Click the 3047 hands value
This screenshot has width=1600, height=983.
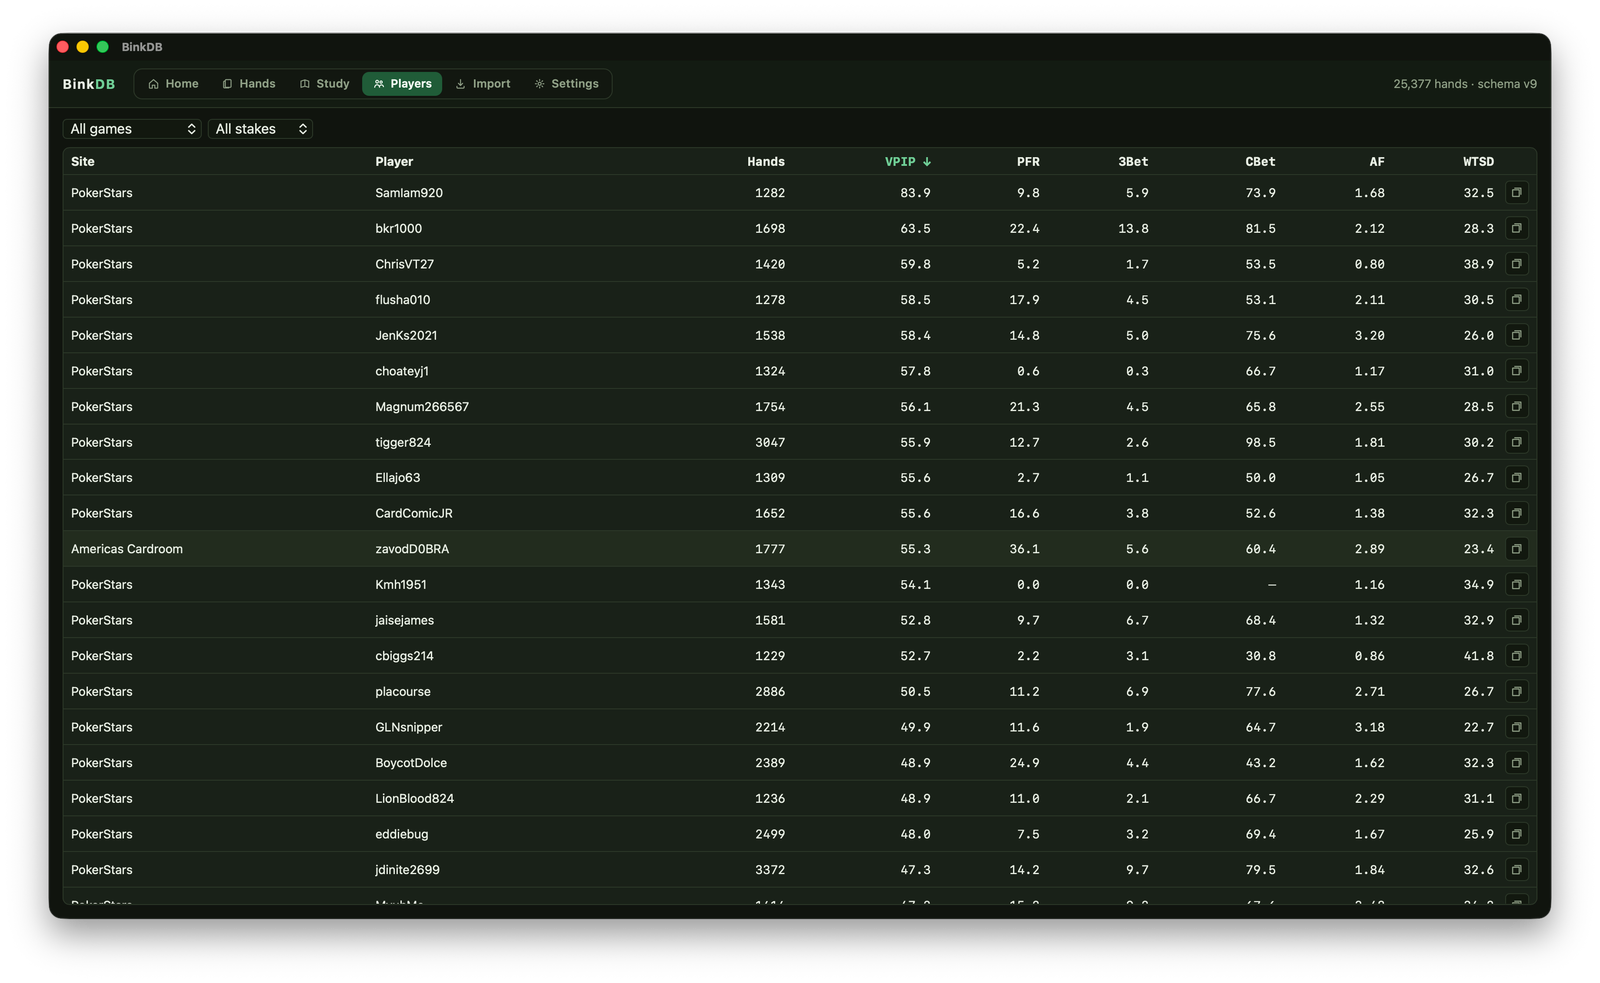[770, 442]
